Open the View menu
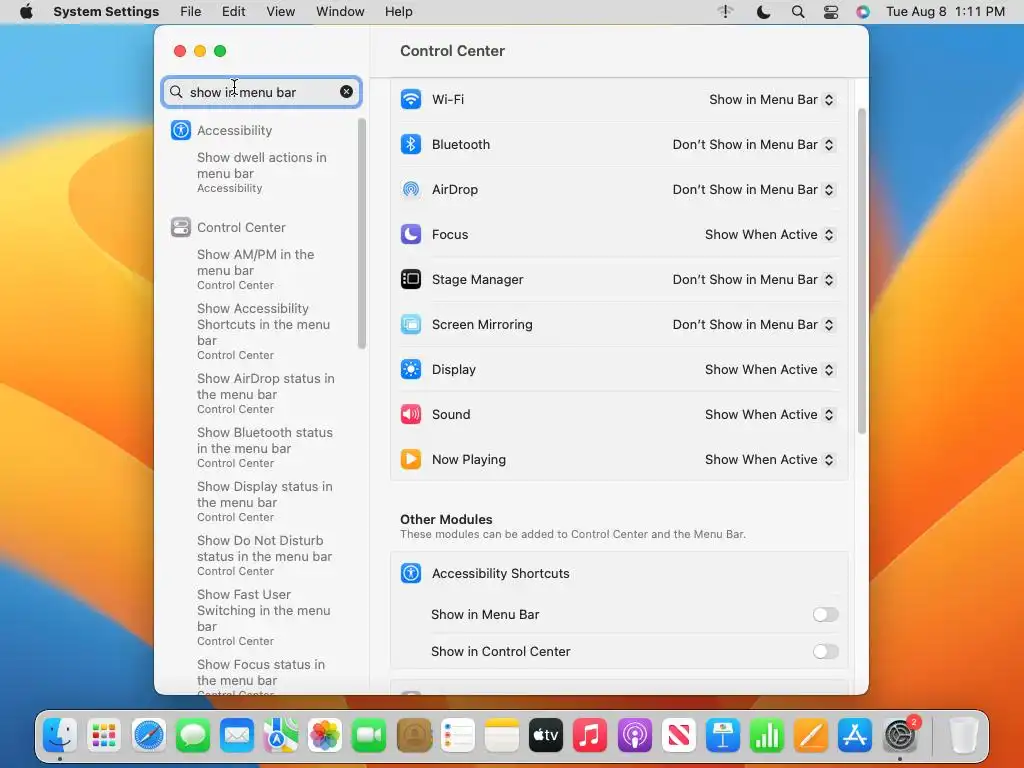Viewport: 1024px width, 768px height. [281, 12]
